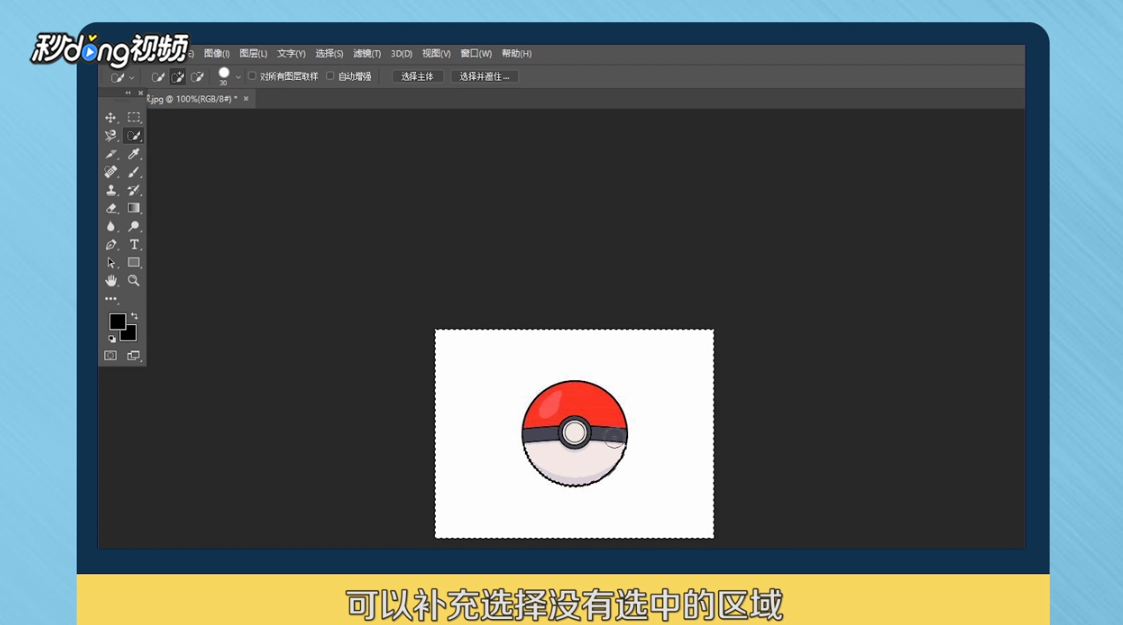This screenshot has height=625, width=1123.
Task: Open the 滤镜(T) menu
Action: click(x=367, y=54)
